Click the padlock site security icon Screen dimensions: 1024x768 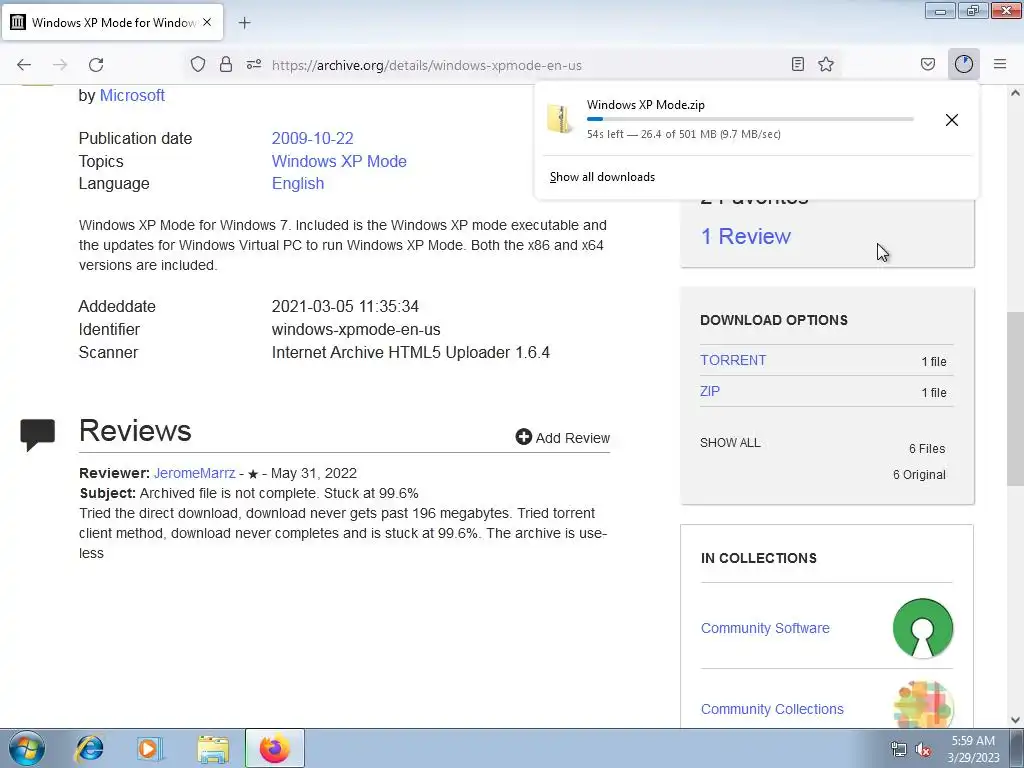(x=226, y=64)
